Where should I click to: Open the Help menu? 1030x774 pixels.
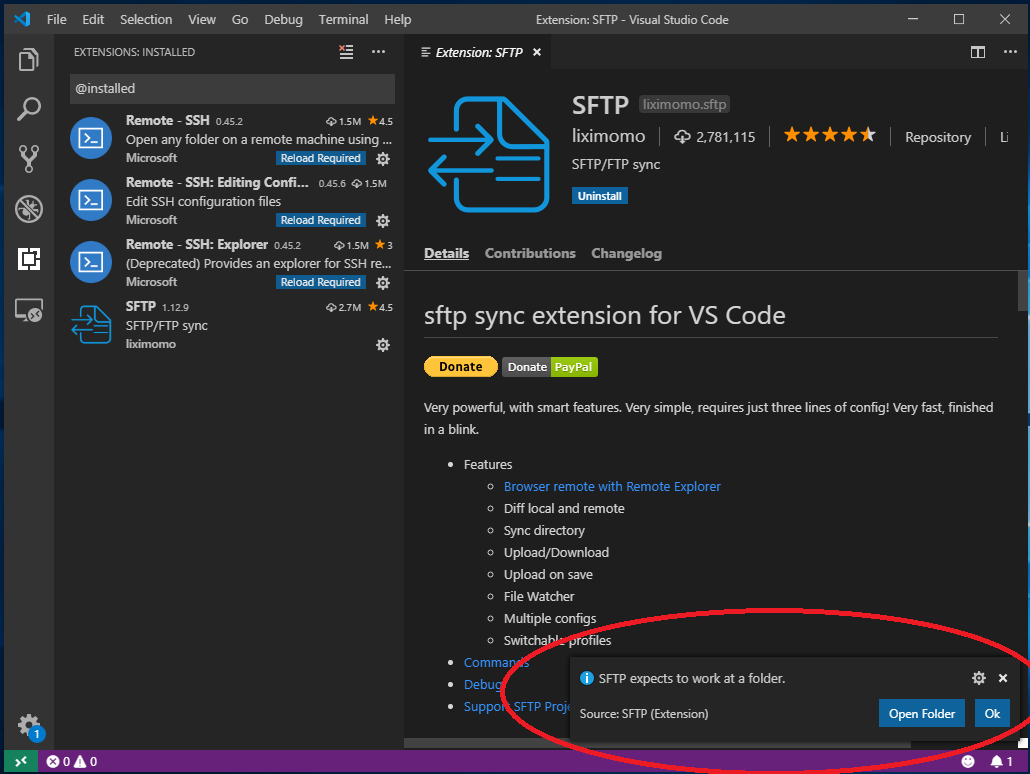(x=397, y=20)
